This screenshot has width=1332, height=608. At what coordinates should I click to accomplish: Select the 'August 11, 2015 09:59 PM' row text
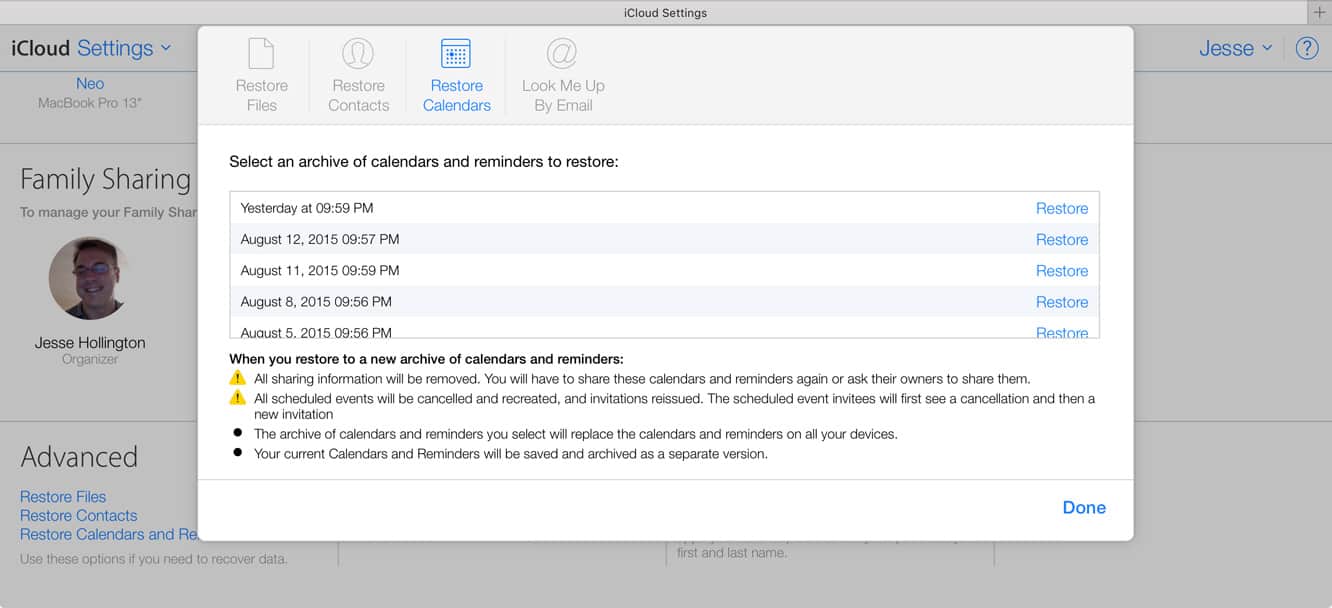[320, 270]
